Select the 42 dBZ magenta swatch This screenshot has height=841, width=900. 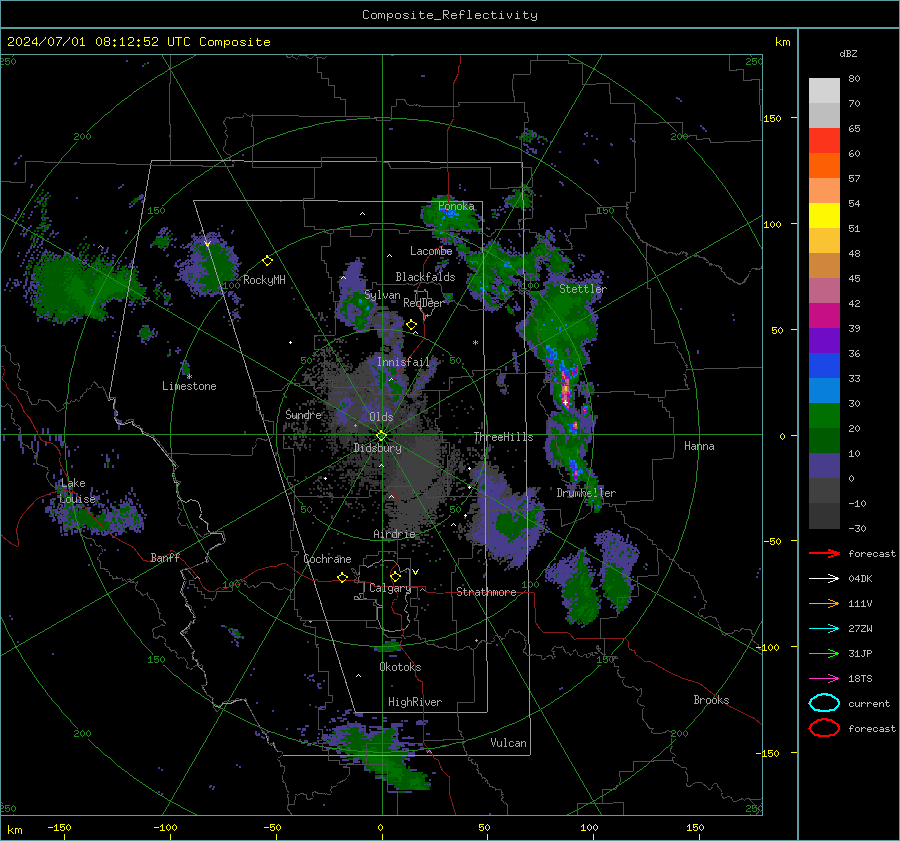coord(824,315)
